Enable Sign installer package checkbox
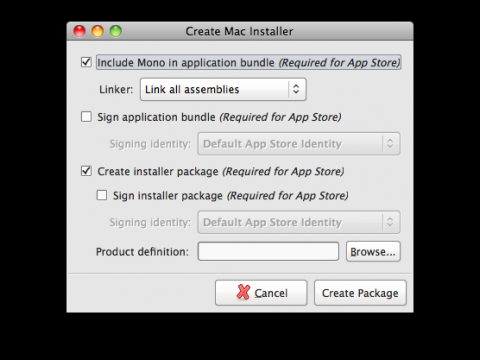This screenshot has height=360, width=480. pyautogui.click(x=102, y=195)
